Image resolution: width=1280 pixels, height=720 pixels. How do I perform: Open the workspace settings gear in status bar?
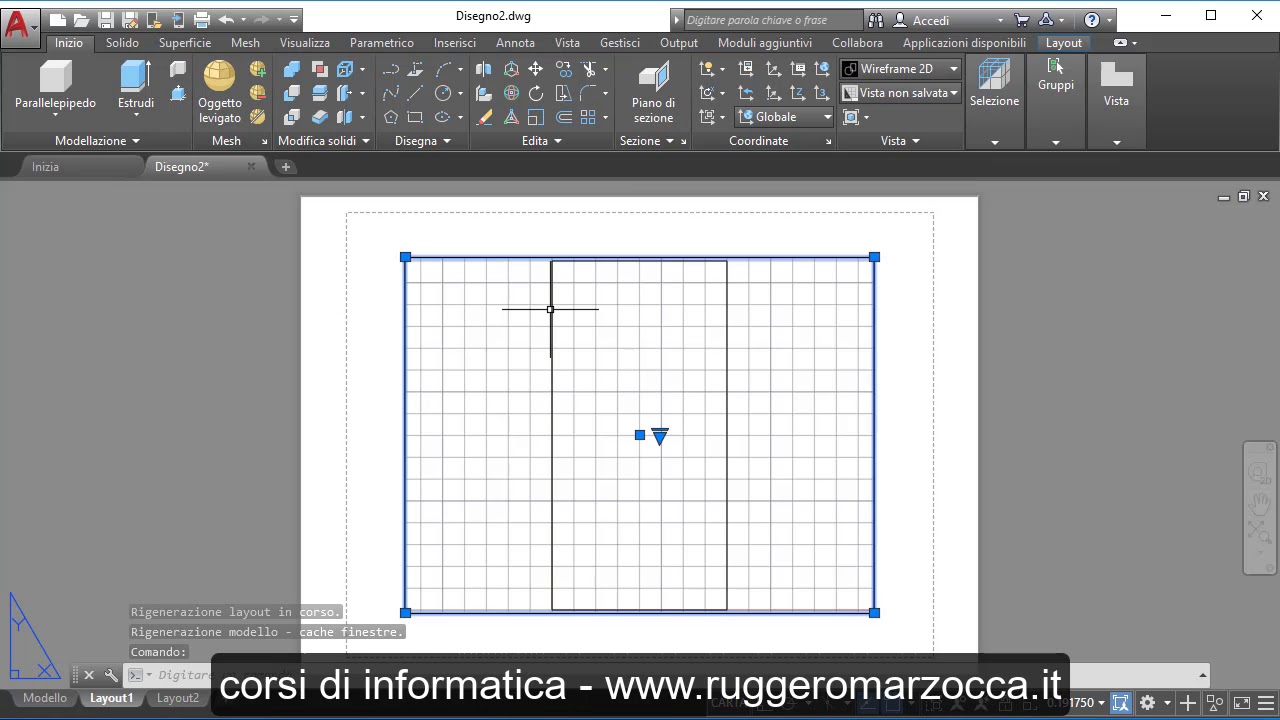coord(1148,703)
